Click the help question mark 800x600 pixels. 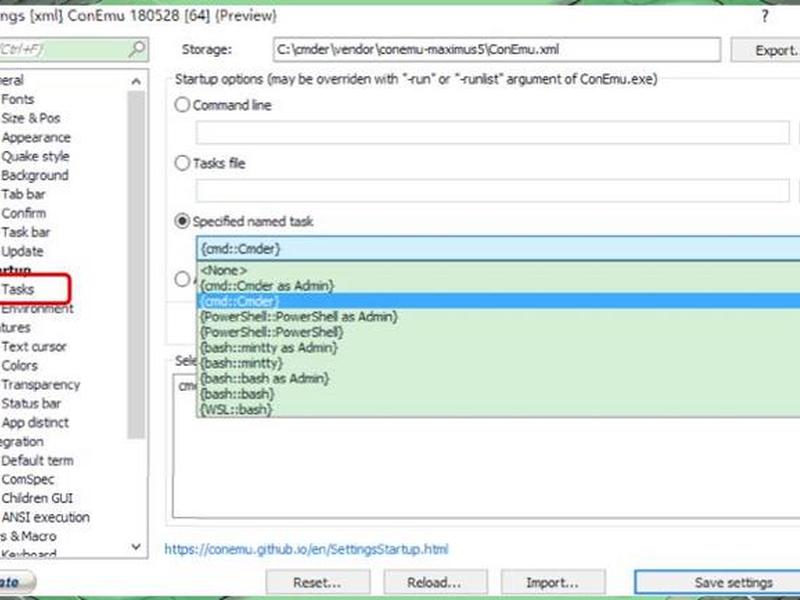(764, 16)
